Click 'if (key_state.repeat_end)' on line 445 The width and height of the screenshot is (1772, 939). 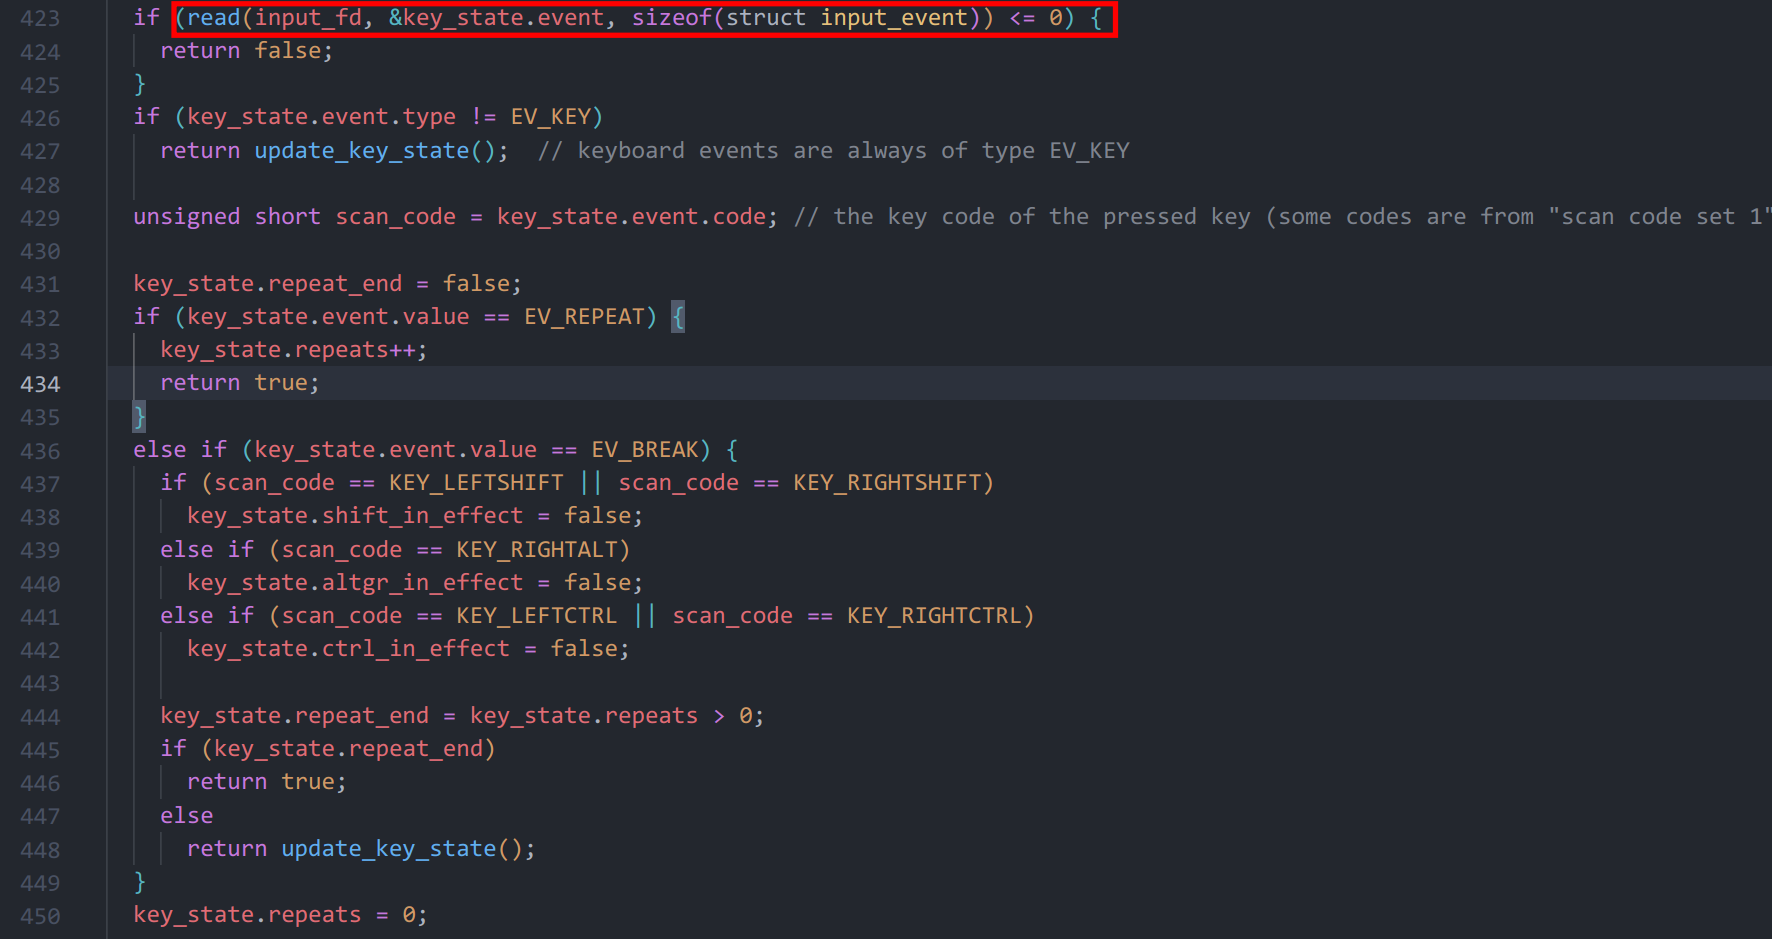pyautogui.click(x=328, y=749)
